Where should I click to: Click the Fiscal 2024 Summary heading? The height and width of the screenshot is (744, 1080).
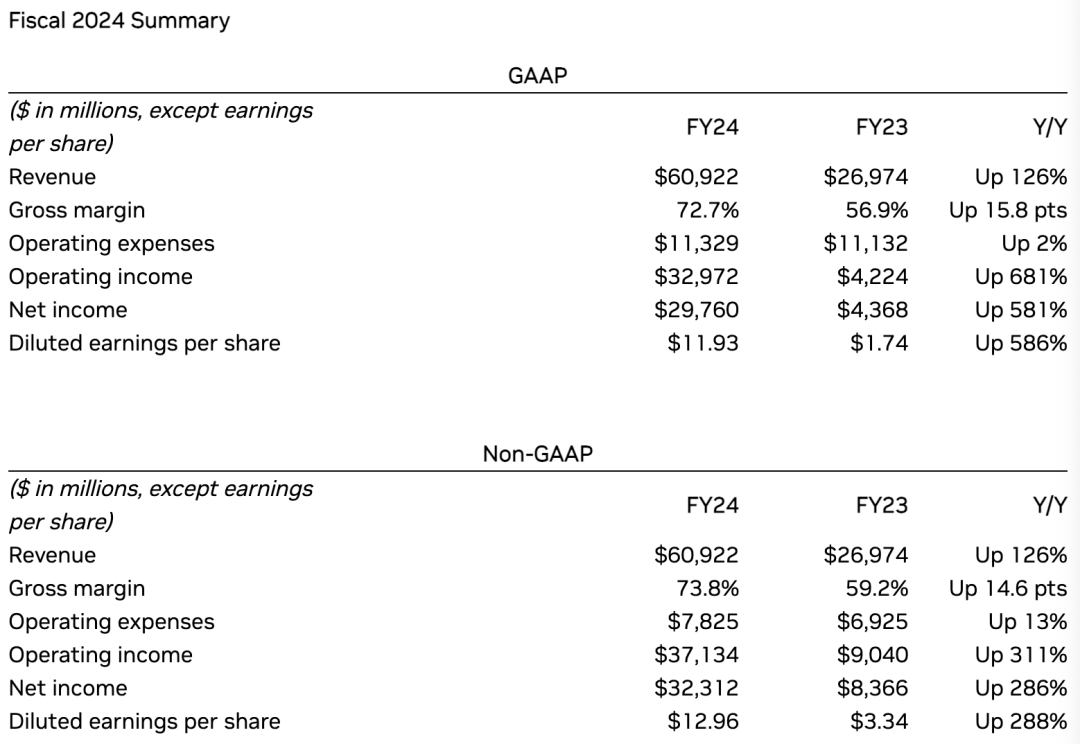point(119,20)
